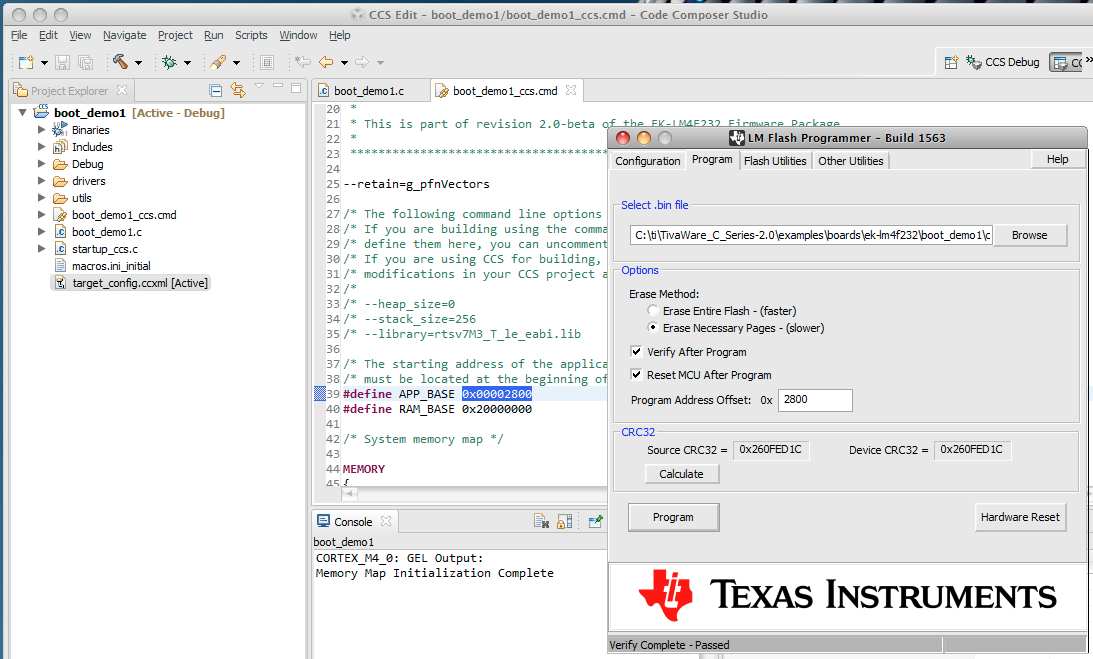Toggle the Verify After Program checkbox
Image resolution: width=1093 pixels, height=659 pixels.
pos(636,351)
